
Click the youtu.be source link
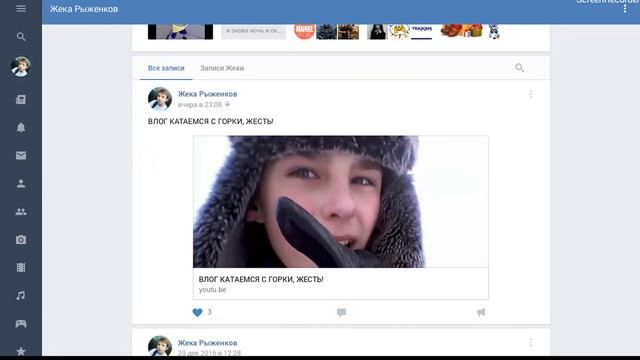pos(212,290)
